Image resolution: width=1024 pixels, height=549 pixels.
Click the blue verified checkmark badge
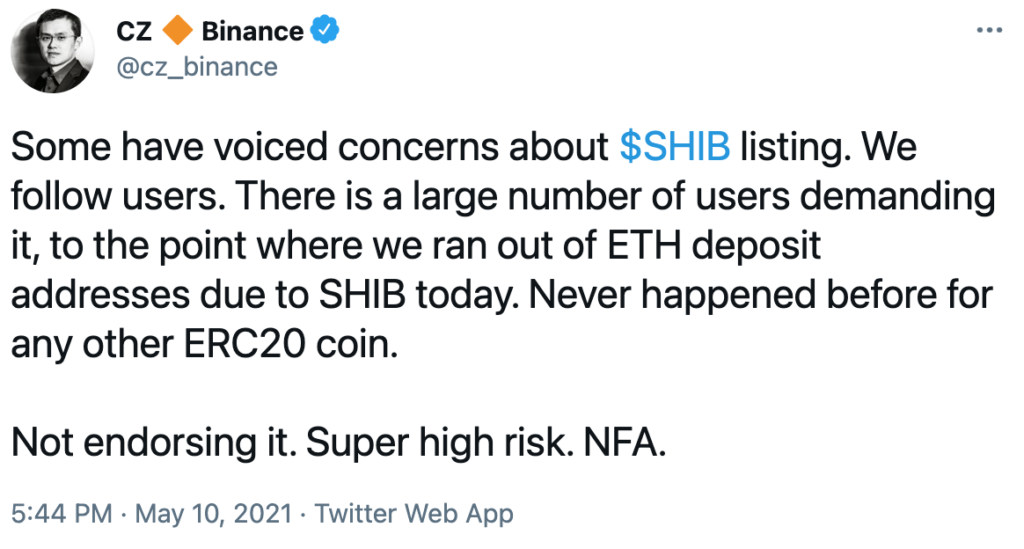(x=325, y=31)
